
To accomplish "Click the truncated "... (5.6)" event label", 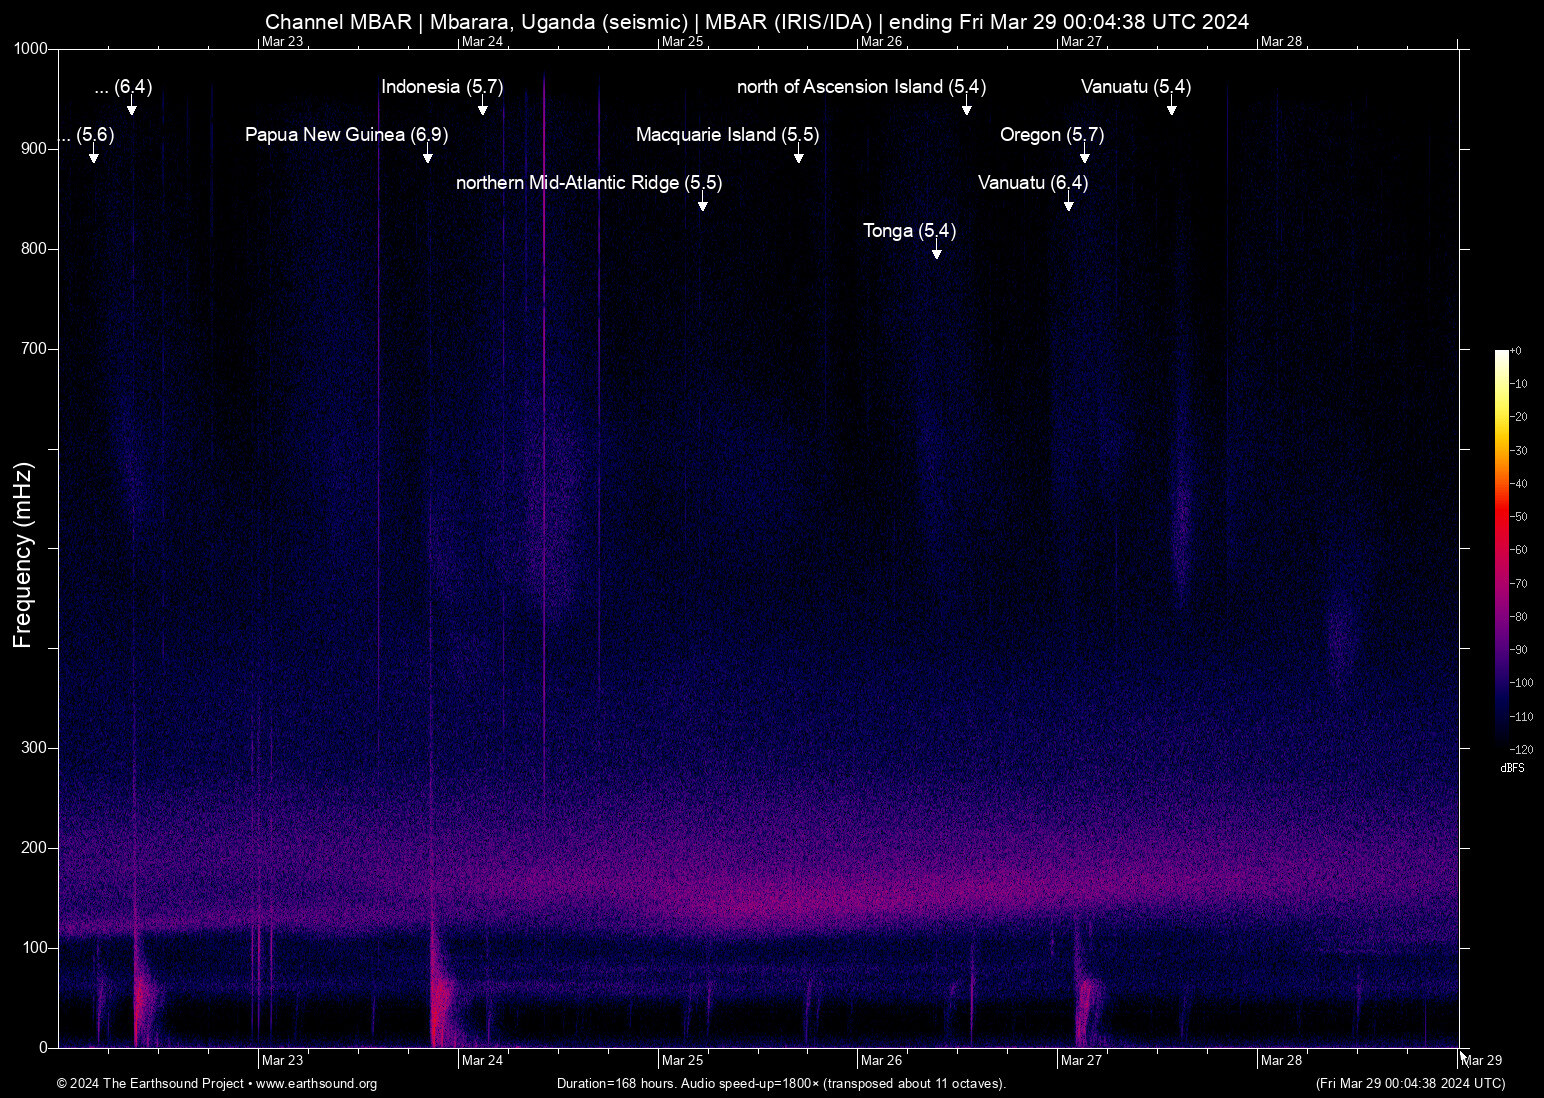I will coord(87,135).
